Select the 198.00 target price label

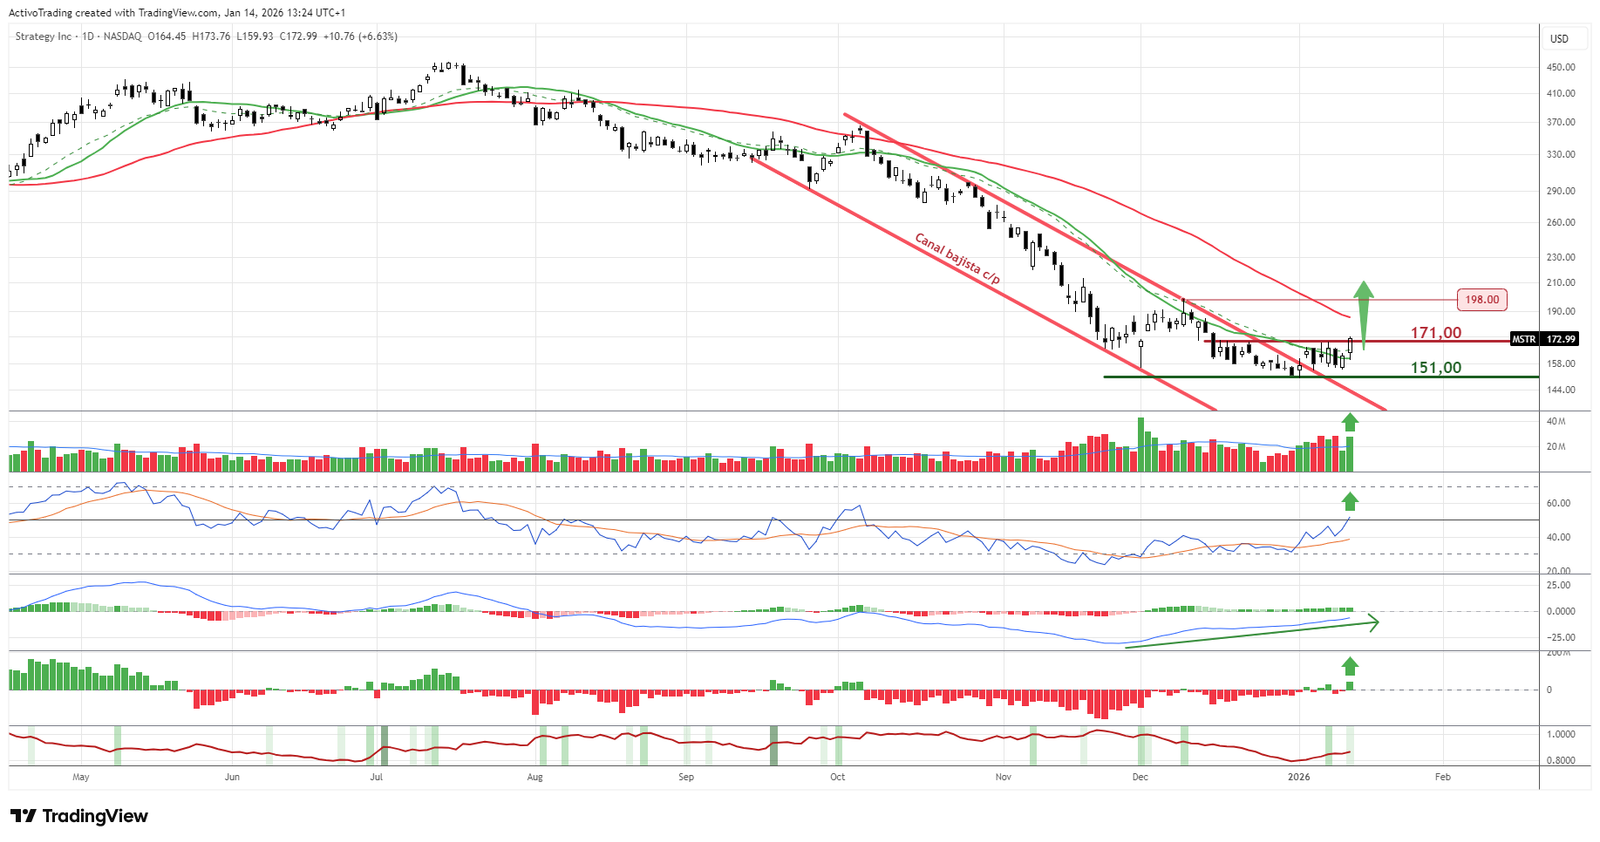(x=1482, y=299)
